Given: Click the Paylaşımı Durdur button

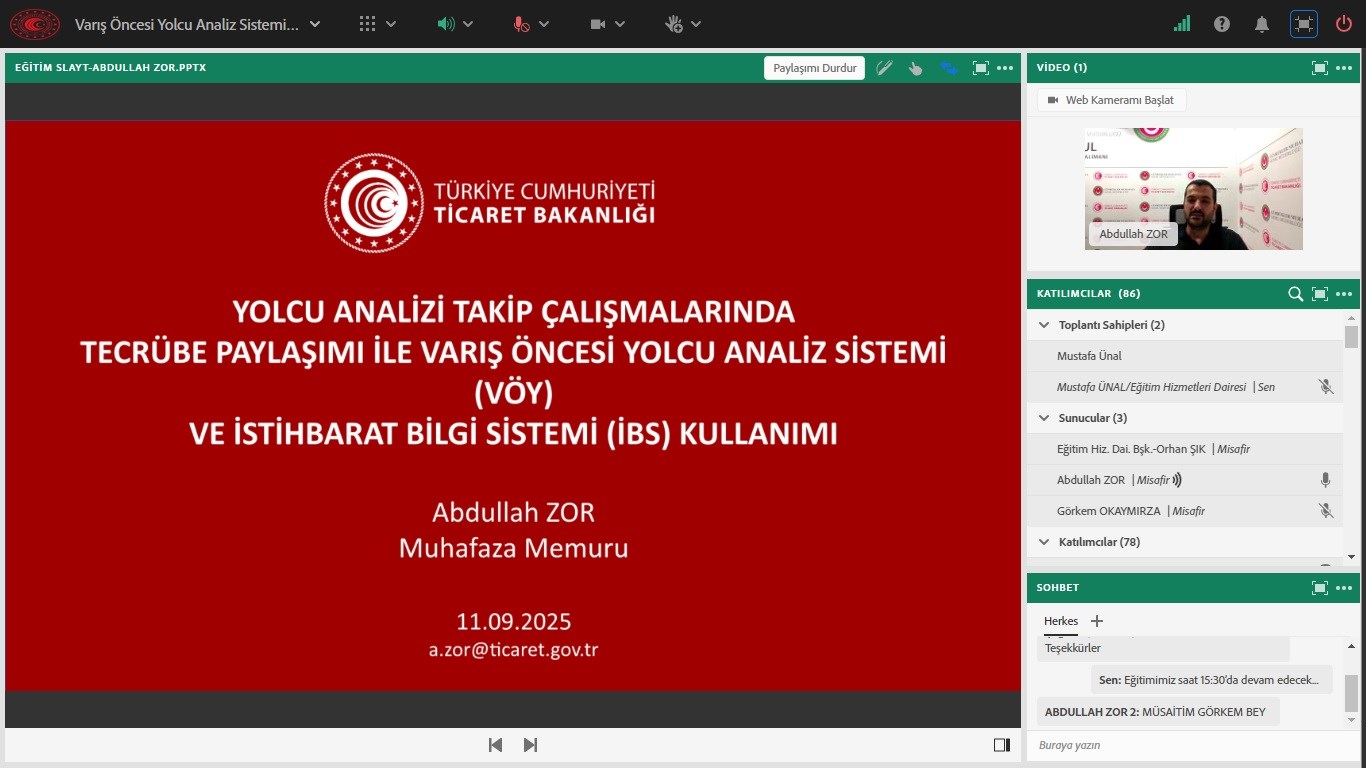Looking at the screenshot, I should click(815, 68).
